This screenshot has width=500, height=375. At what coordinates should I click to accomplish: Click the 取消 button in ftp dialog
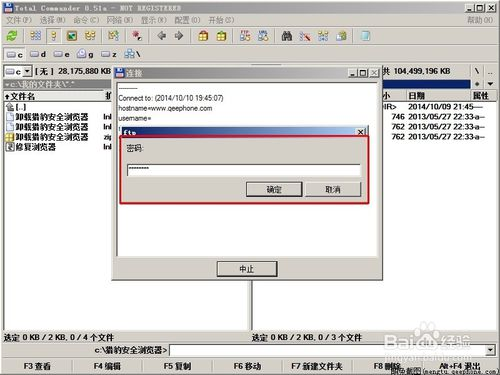[333, 189]
